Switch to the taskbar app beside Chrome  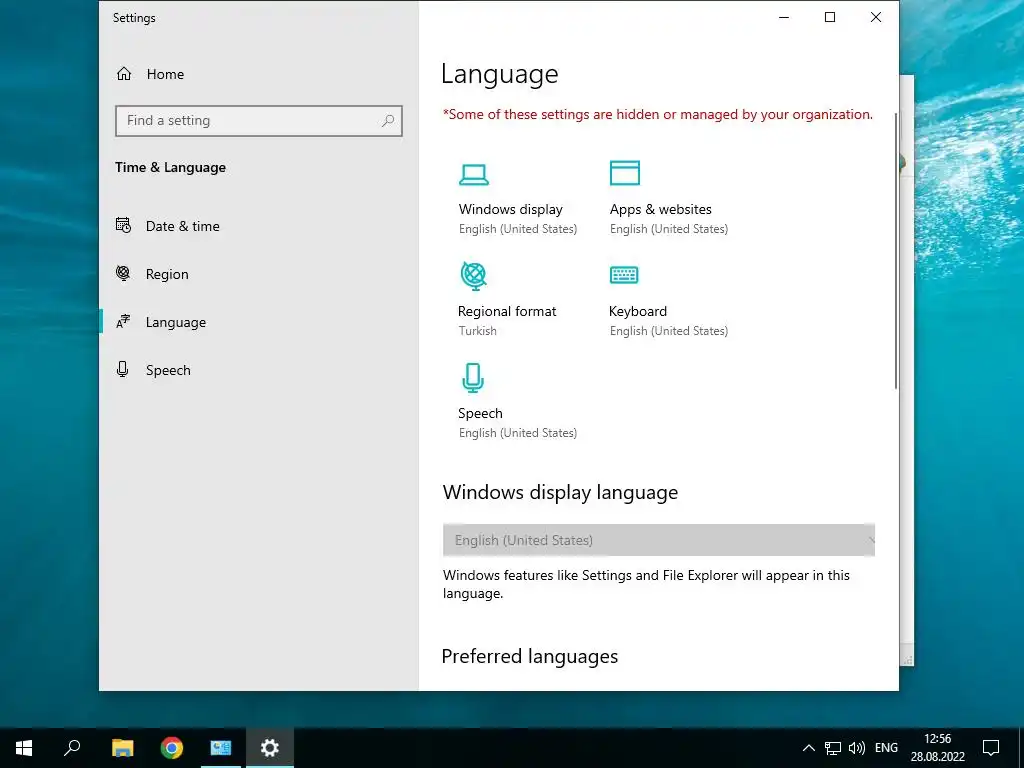pyautogui.click(x=221, y=748)
